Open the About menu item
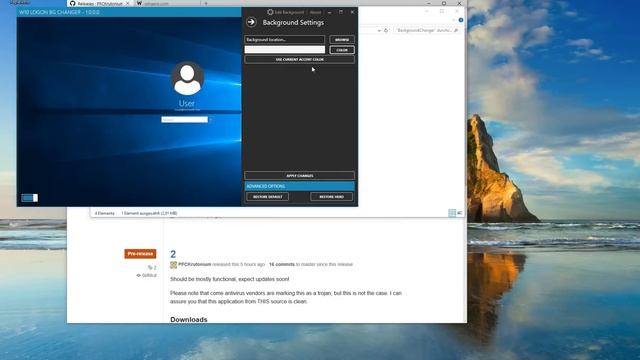Screen dimensions: 640x360 tap(315, 12)
